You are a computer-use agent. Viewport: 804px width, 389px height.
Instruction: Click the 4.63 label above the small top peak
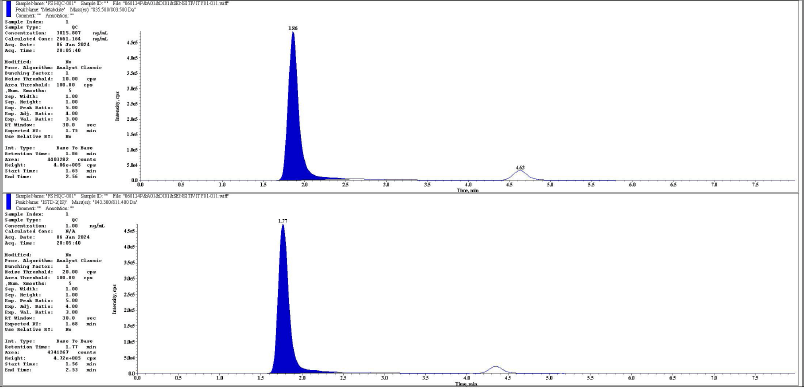pyautogui.click(x=520, y=167)
